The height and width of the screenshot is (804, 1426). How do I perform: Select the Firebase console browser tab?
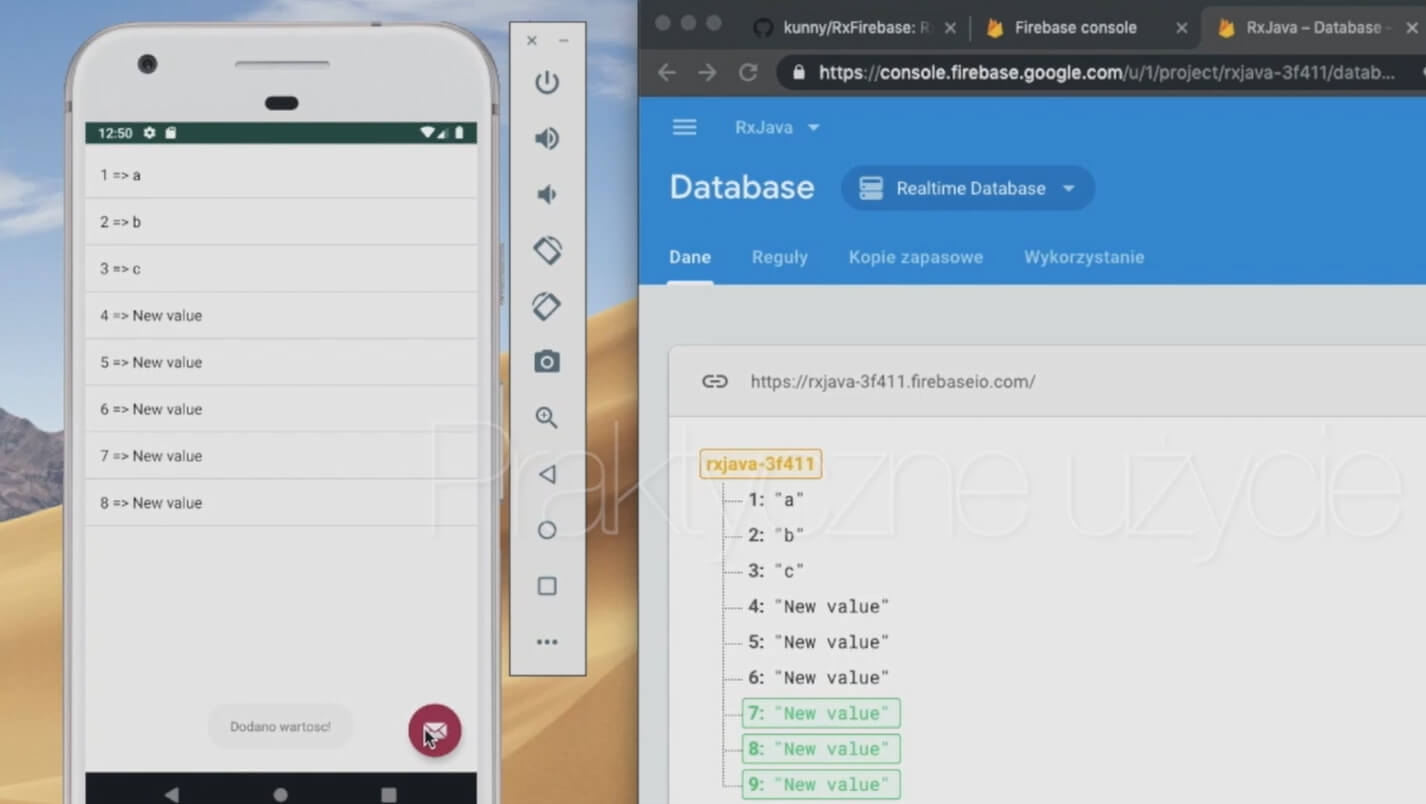(x=1075, y=28)
